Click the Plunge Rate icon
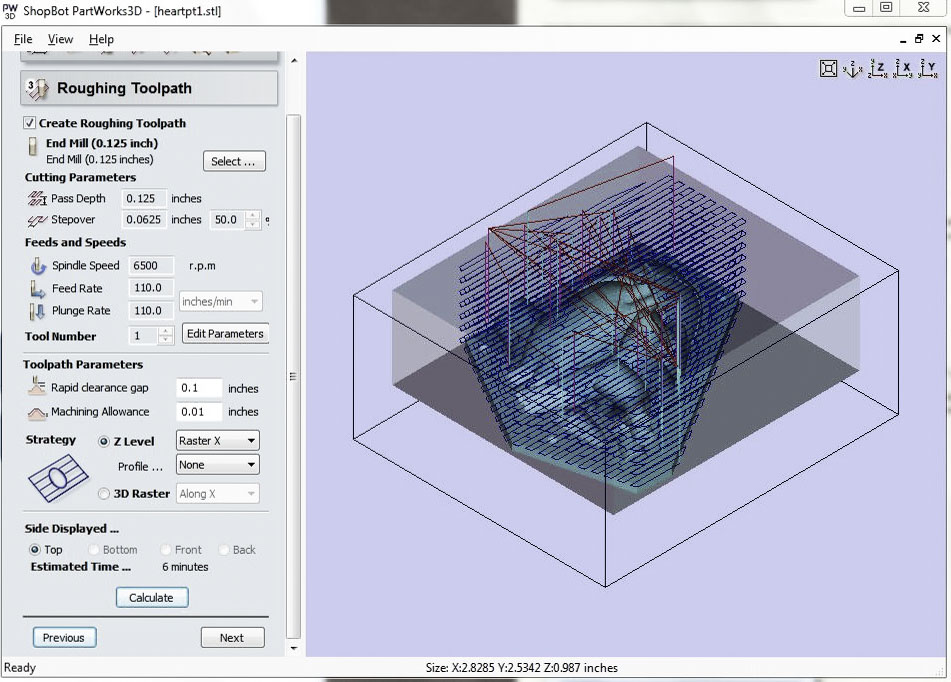This screenshot has width=951, height=682. (x=37, y=311)
